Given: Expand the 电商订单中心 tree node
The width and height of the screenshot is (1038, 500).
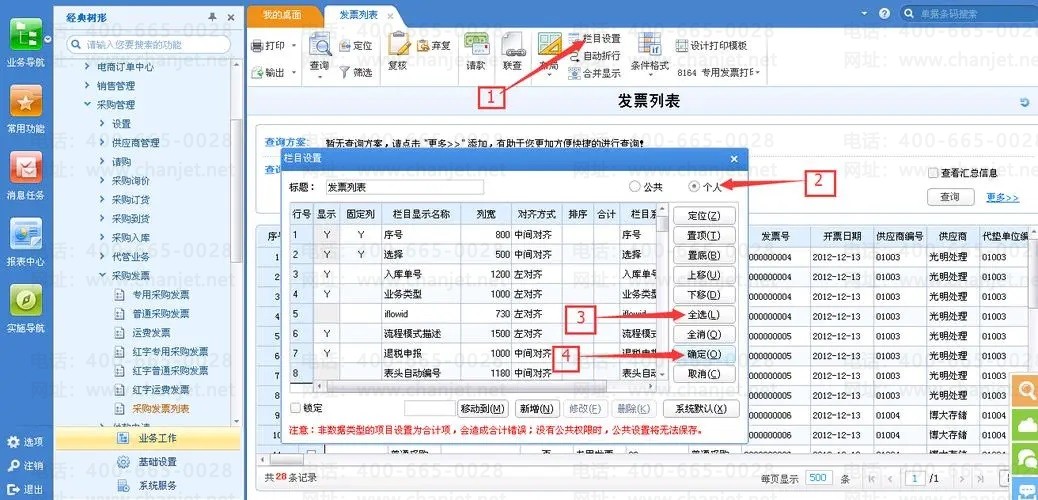Looking at the screenshot, I should point(87,66).
